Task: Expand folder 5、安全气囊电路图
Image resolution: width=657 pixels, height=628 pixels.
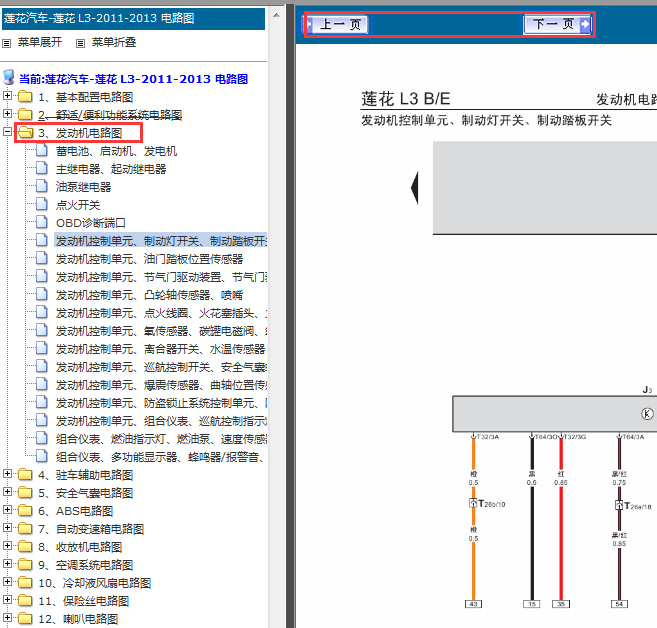Action: 7,491
